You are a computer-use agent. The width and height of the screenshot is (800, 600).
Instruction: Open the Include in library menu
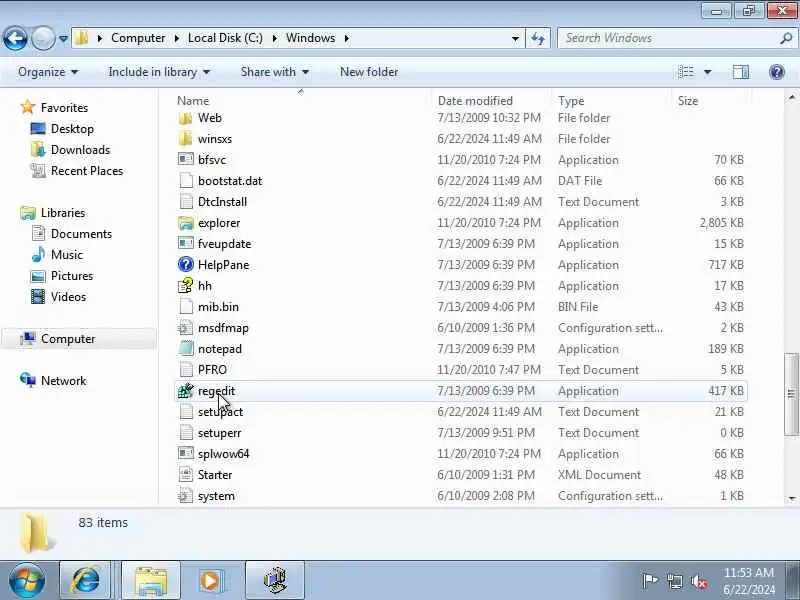[159, 72]
